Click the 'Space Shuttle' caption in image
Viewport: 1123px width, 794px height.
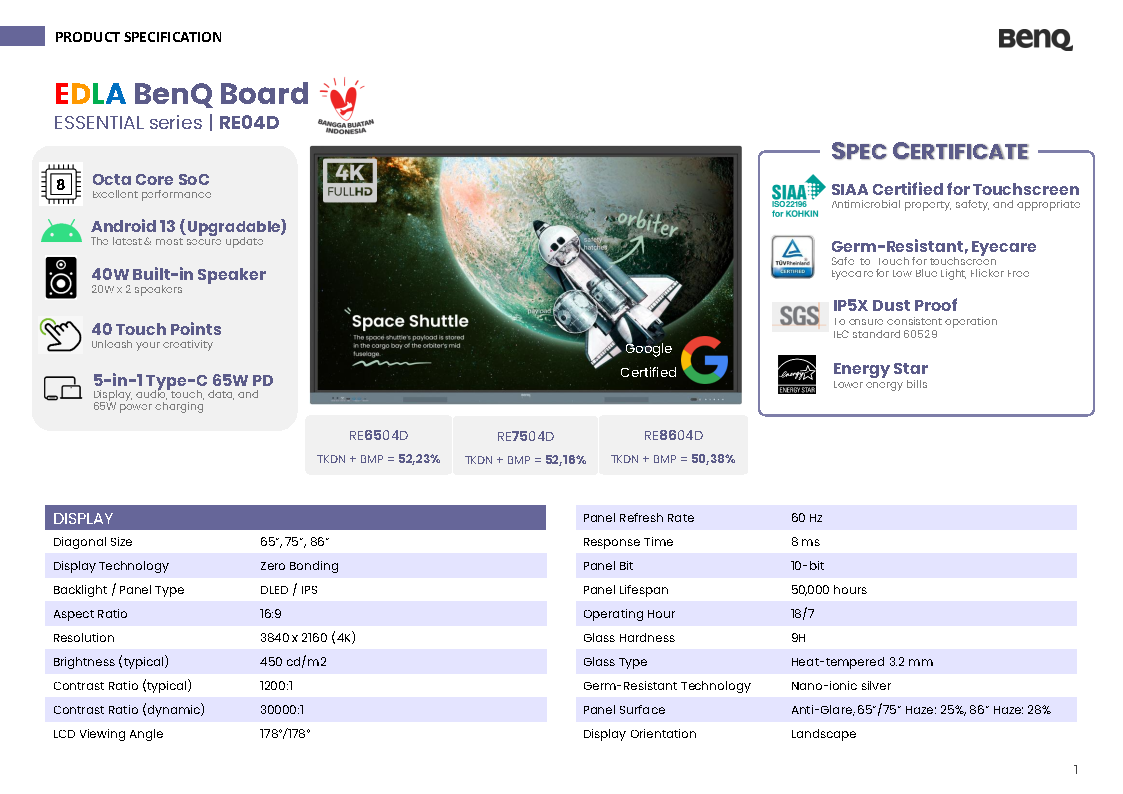pos(410,321)
